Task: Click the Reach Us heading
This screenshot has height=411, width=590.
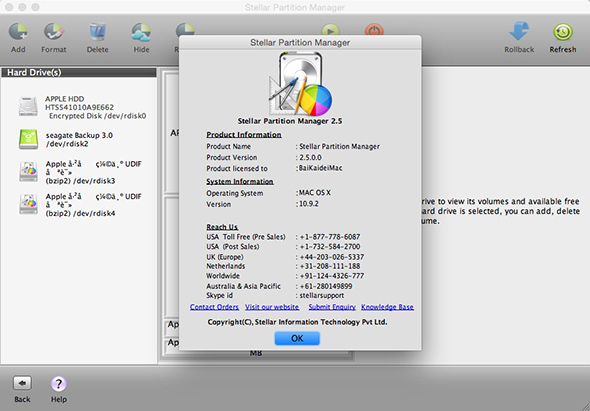Action: [222, 227]
